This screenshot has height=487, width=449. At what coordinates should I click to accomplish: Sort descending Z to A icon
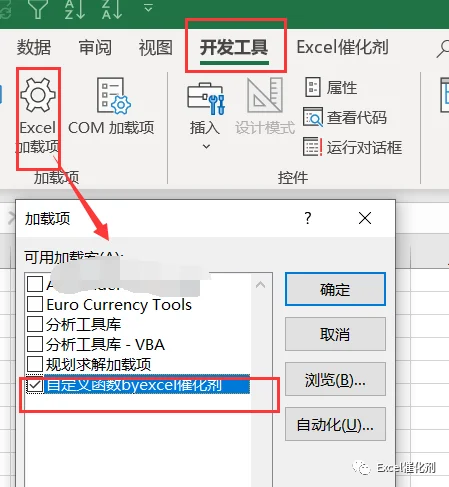click(x=112, y=9)
